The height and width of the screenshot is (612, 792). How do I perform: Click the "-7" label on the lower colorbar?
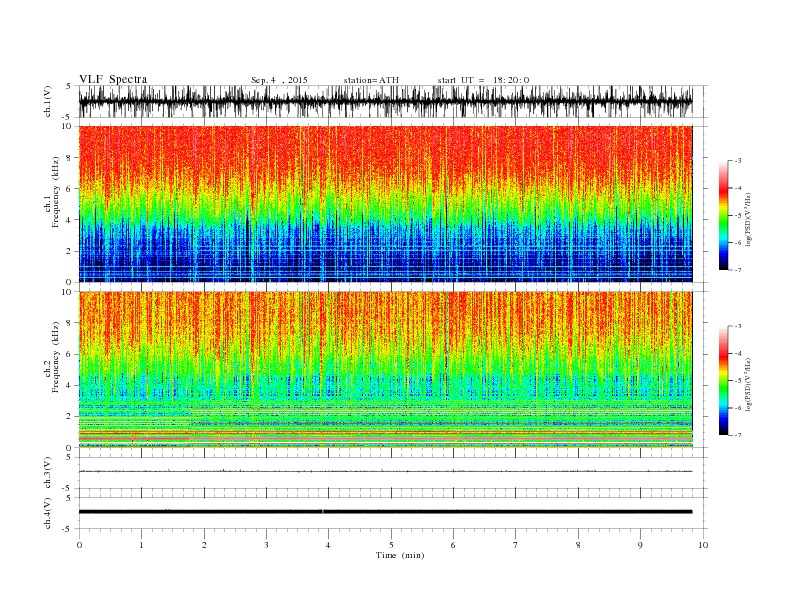738,435
